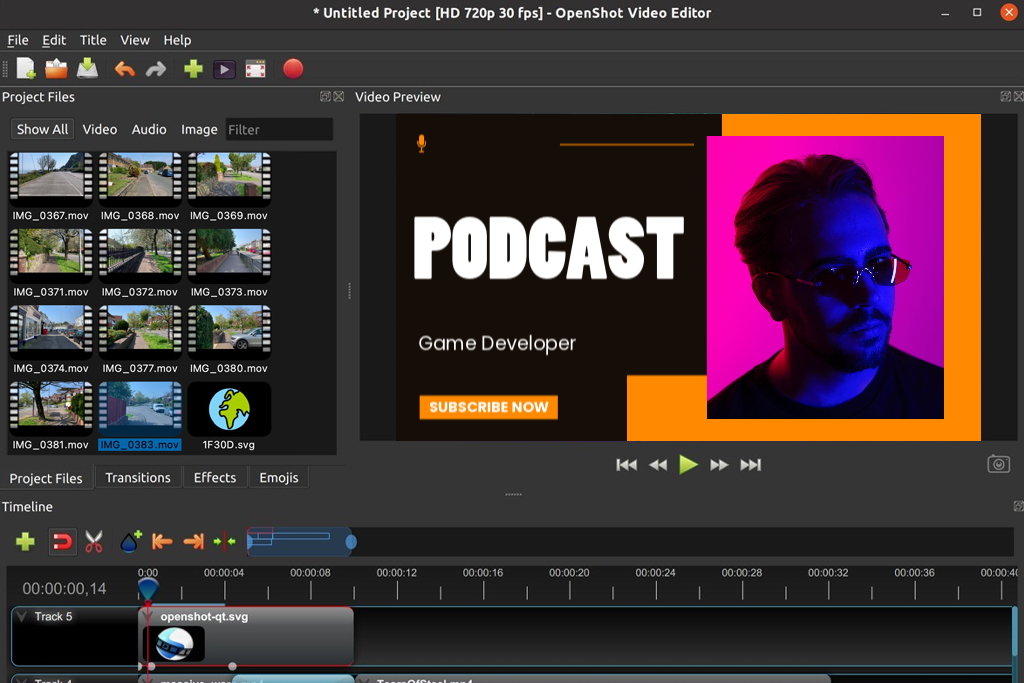Save project using the download arrow icon
Viewport: 1024px width, 683px height.
[x=87, y=69]
